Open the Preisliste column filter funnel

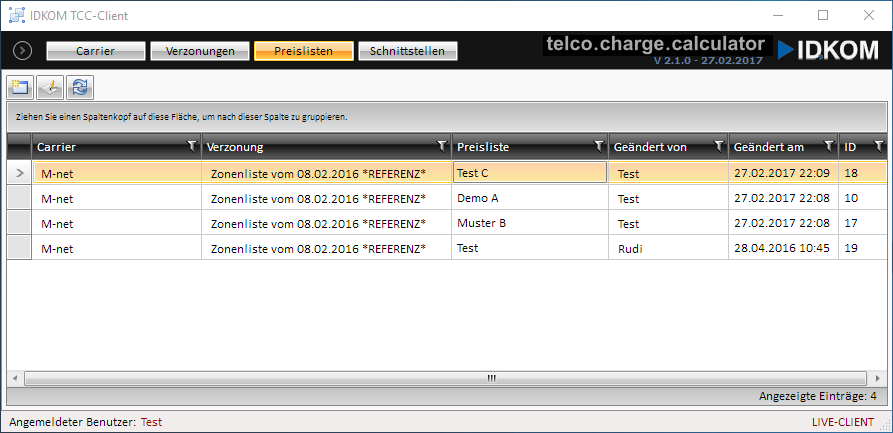pos(599,146)
